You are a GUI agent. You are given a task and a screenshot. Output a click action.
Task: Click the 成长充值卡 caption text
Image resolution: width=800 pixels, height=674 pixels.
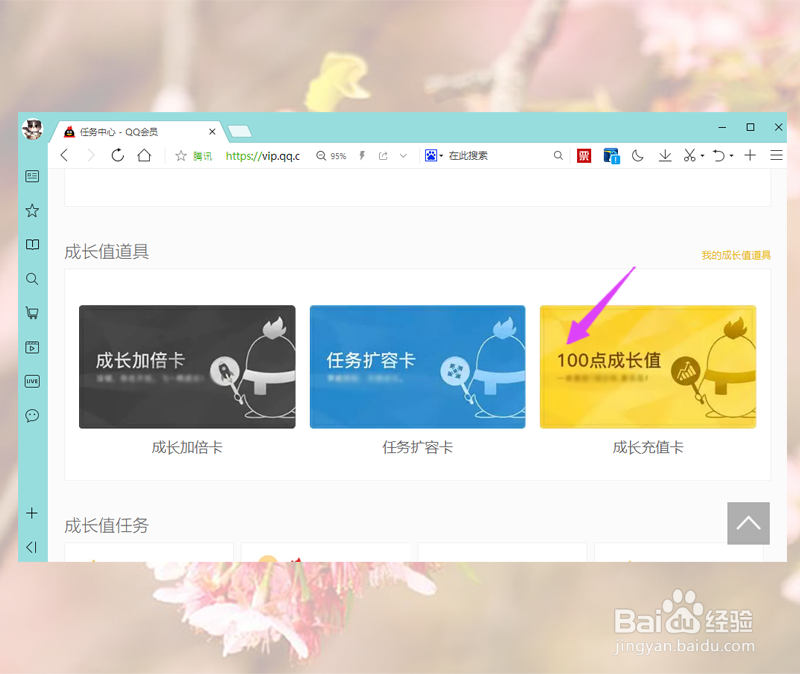pyautogui.click(x=648, y=447)
